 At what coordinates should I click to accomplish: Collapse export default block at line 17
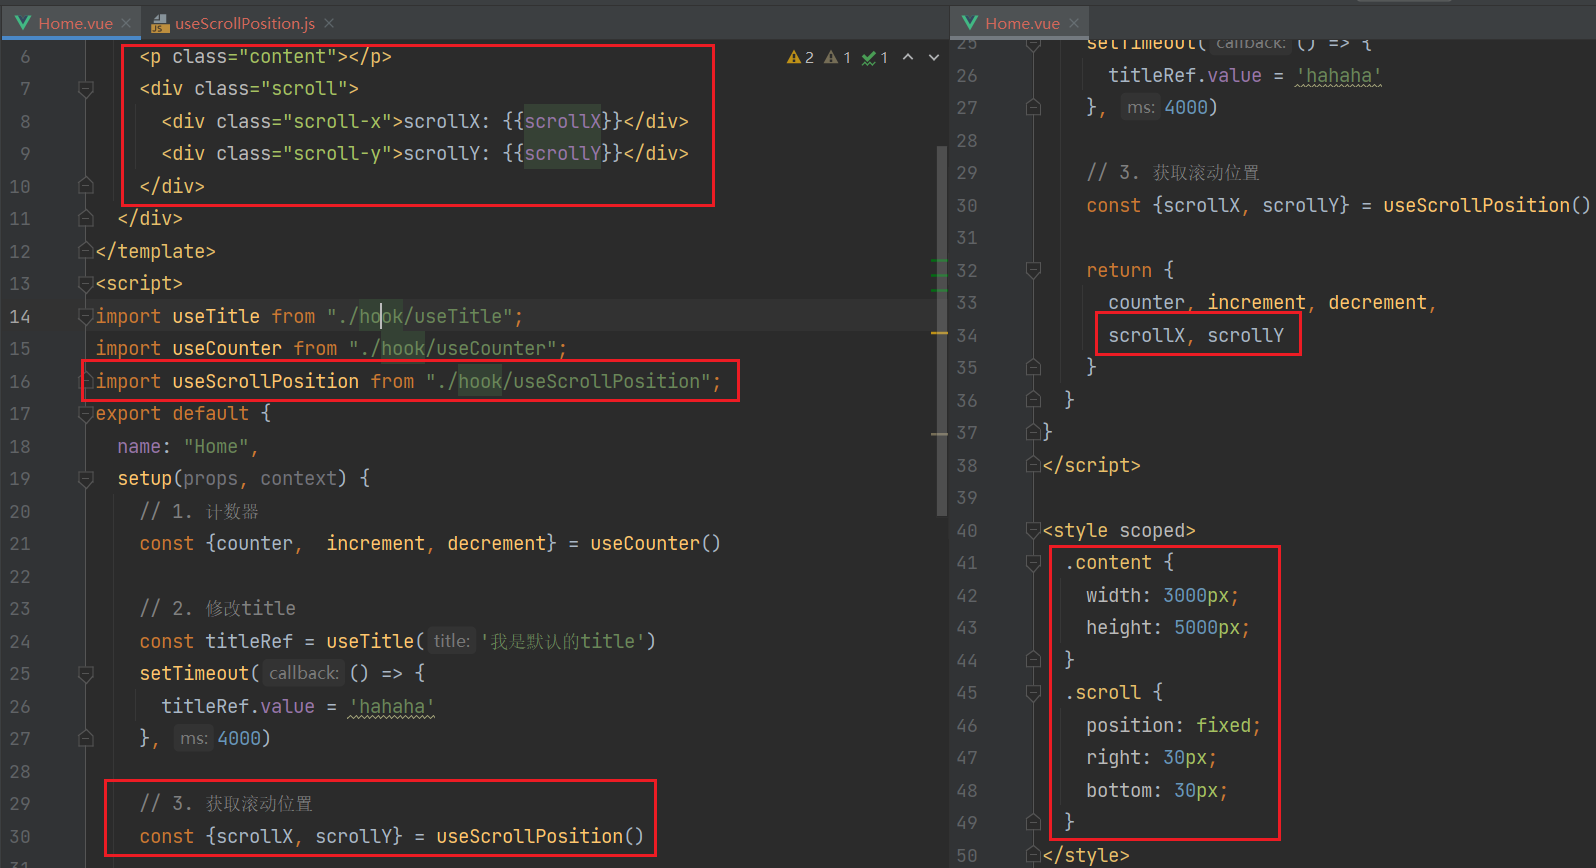point(86,414)
